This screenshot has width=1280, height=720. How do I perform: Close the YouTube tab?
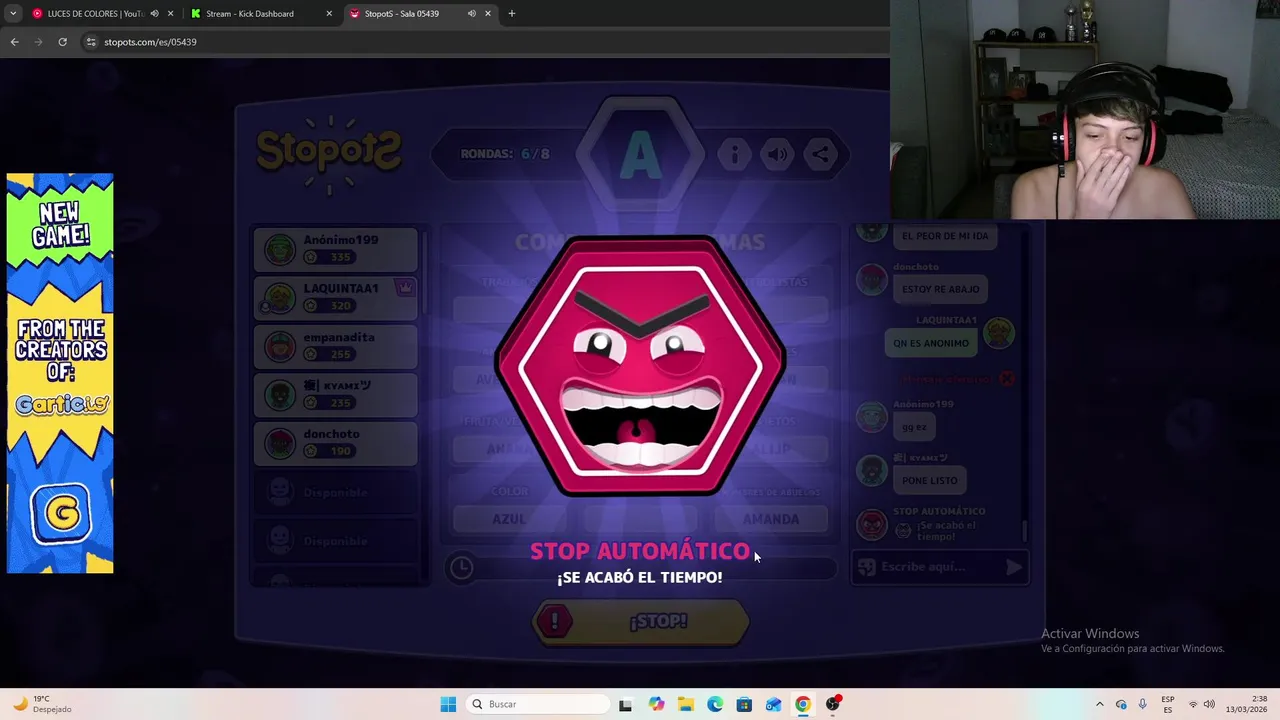tap(171, 14)
